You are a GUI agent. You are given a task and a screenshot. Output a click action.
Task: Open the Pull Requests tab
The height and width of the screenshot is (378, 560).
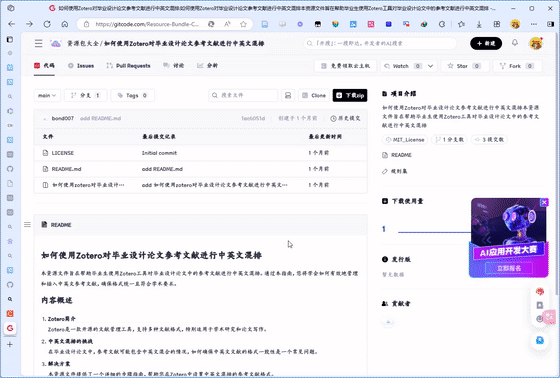pyautogui.click(x=128, y=66)
